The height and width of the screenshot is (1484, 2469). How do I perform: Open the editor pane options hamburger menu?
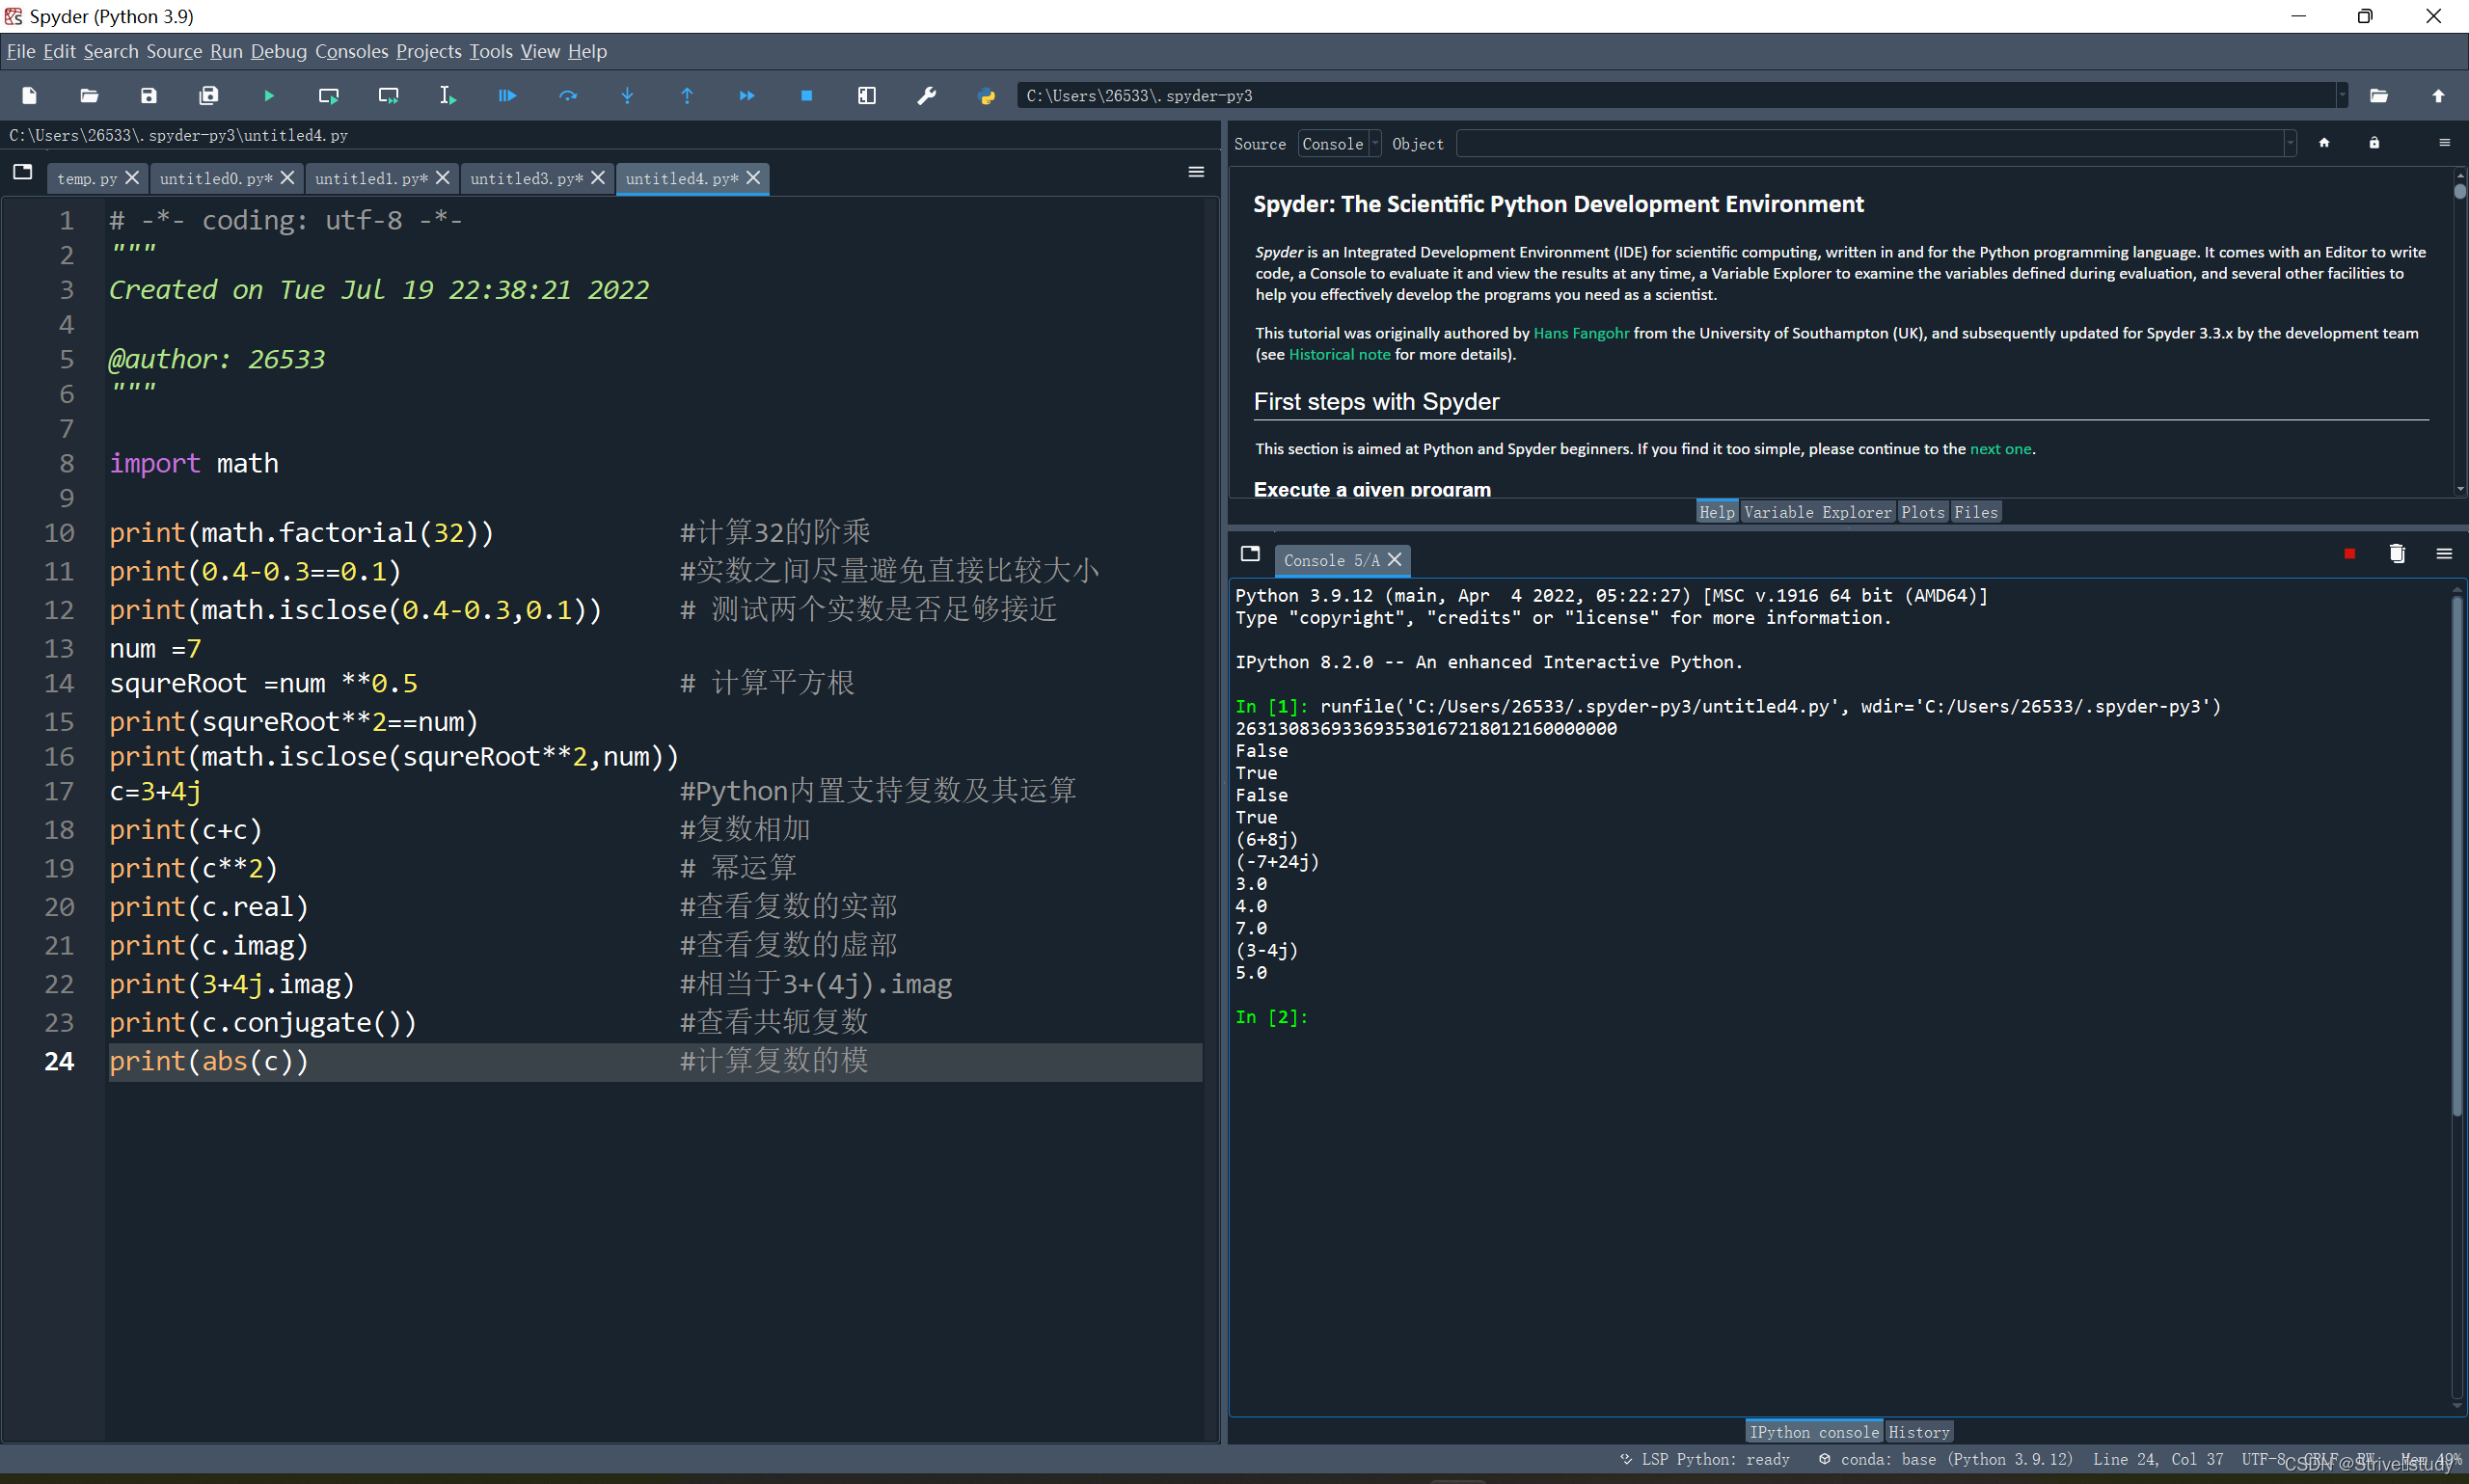[x=1195, y=173]
